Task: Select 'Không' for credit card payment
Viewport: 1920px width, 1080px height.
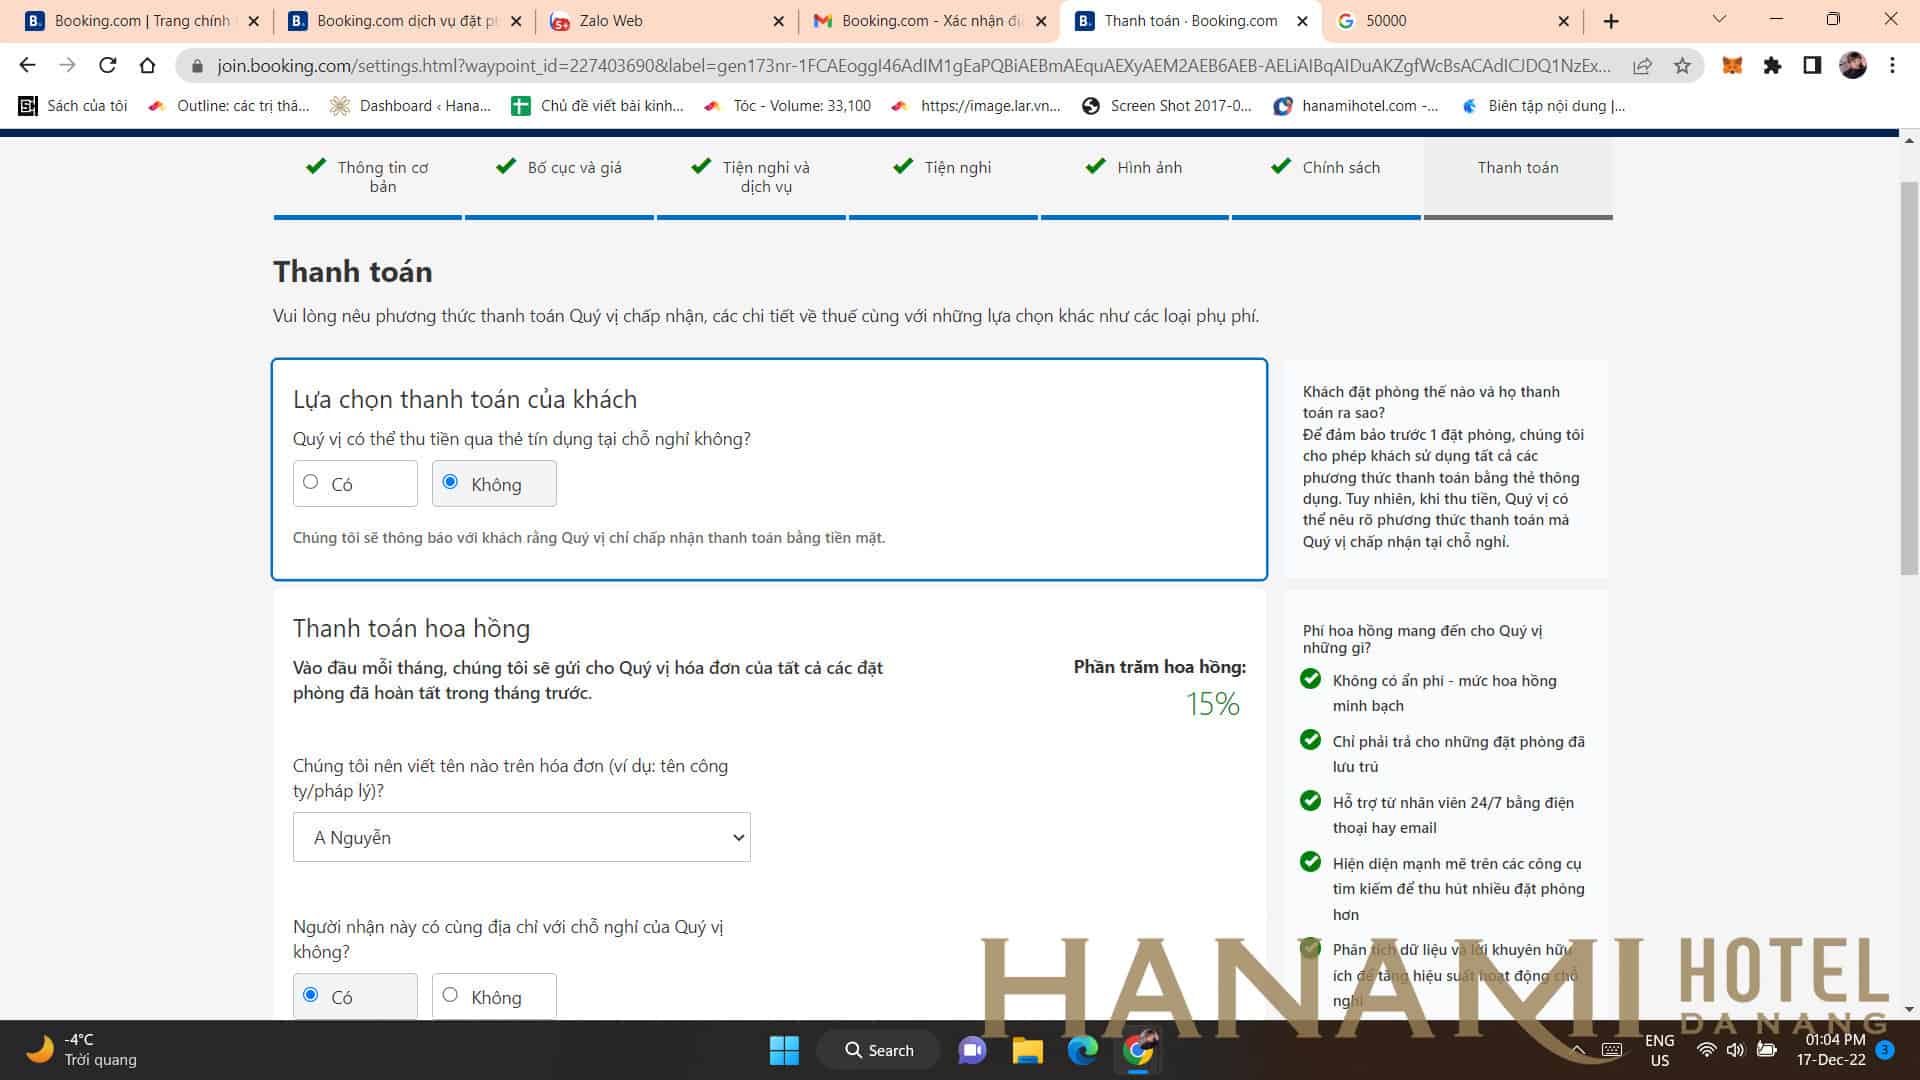Action: click(x=450, y=483)
